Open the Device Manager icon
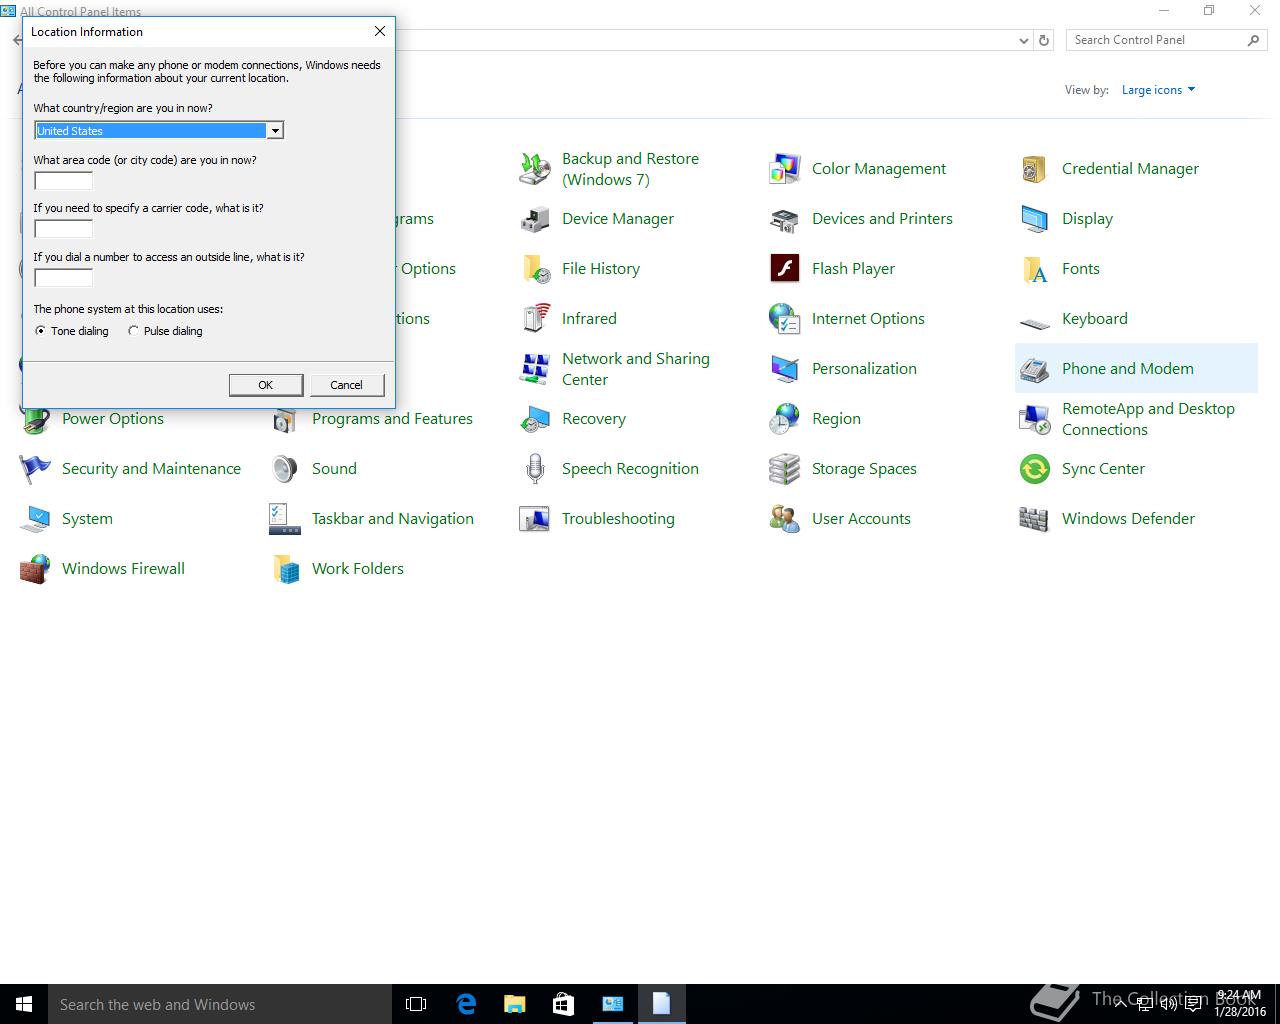 point(535,219)
